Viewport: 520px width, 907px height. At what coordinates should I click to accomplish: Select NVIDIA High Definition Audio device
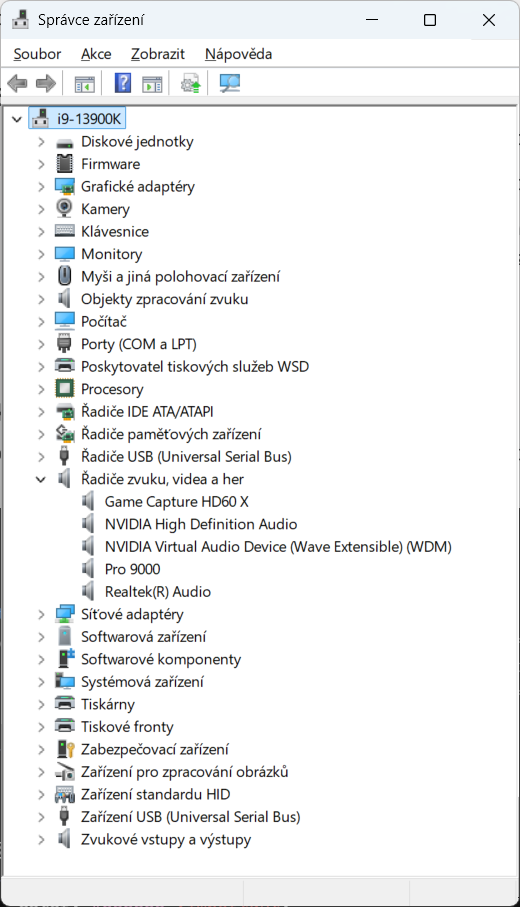[x=201, y=524]
